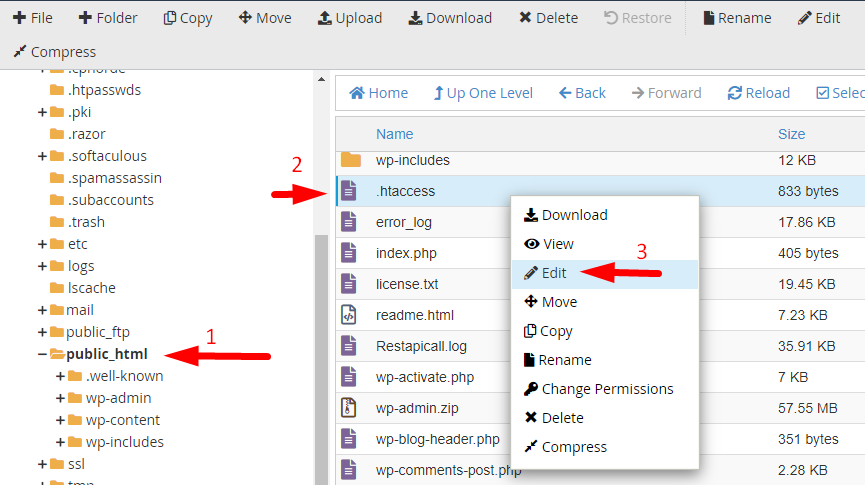Image resolution: width=865 pixels, height=485 pixels.
Task: Choose Delete in context menu
Action: pyautogui.click(x=605, y=418)
